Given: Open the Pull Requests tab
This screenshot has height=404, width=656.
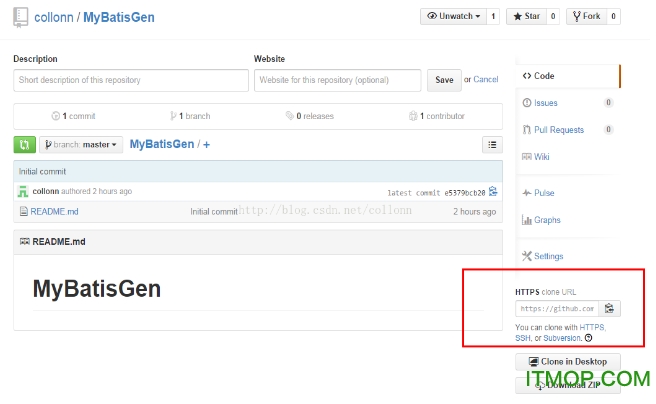Looking at the screenshot, I should [559, 130].
